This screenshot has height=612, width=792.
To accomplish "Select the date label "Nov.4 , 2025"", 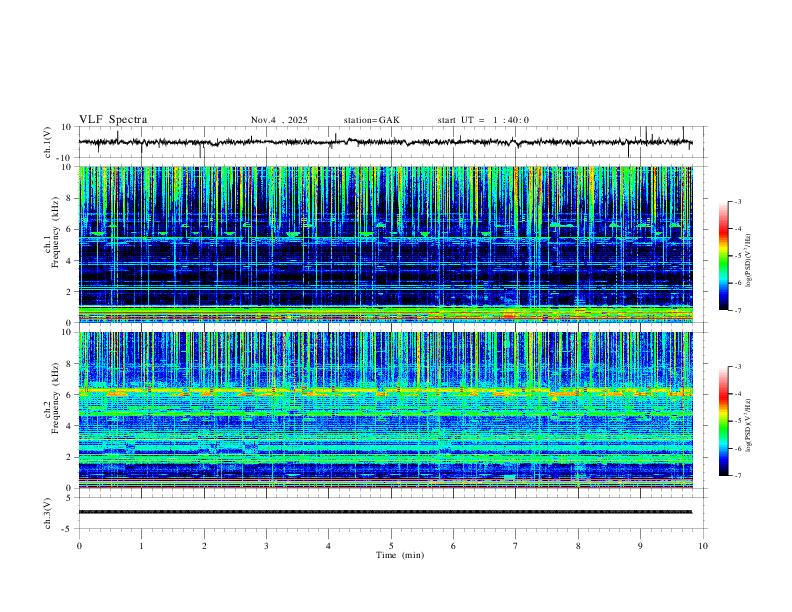I will [279, 120].
